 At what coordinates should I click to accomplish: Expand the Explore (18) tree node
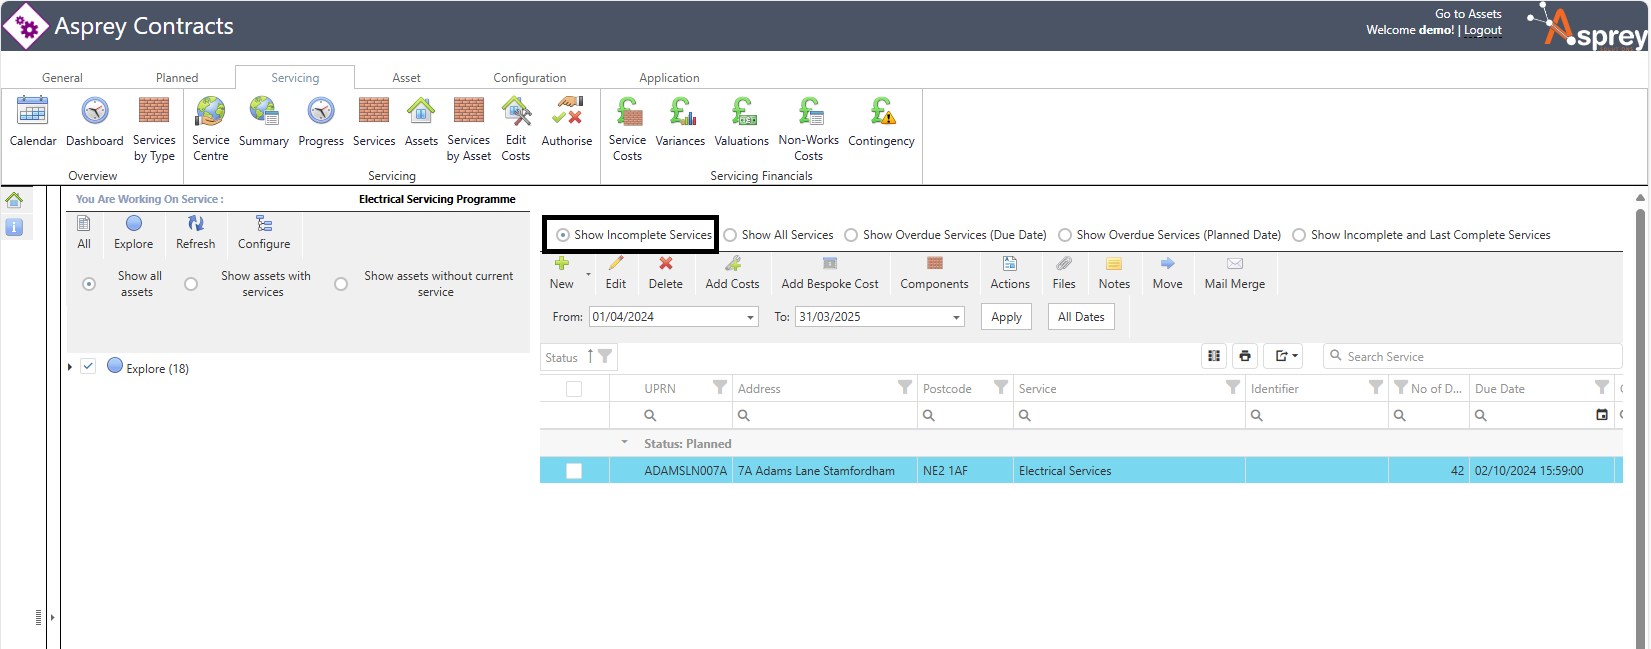tap(70, 368)
